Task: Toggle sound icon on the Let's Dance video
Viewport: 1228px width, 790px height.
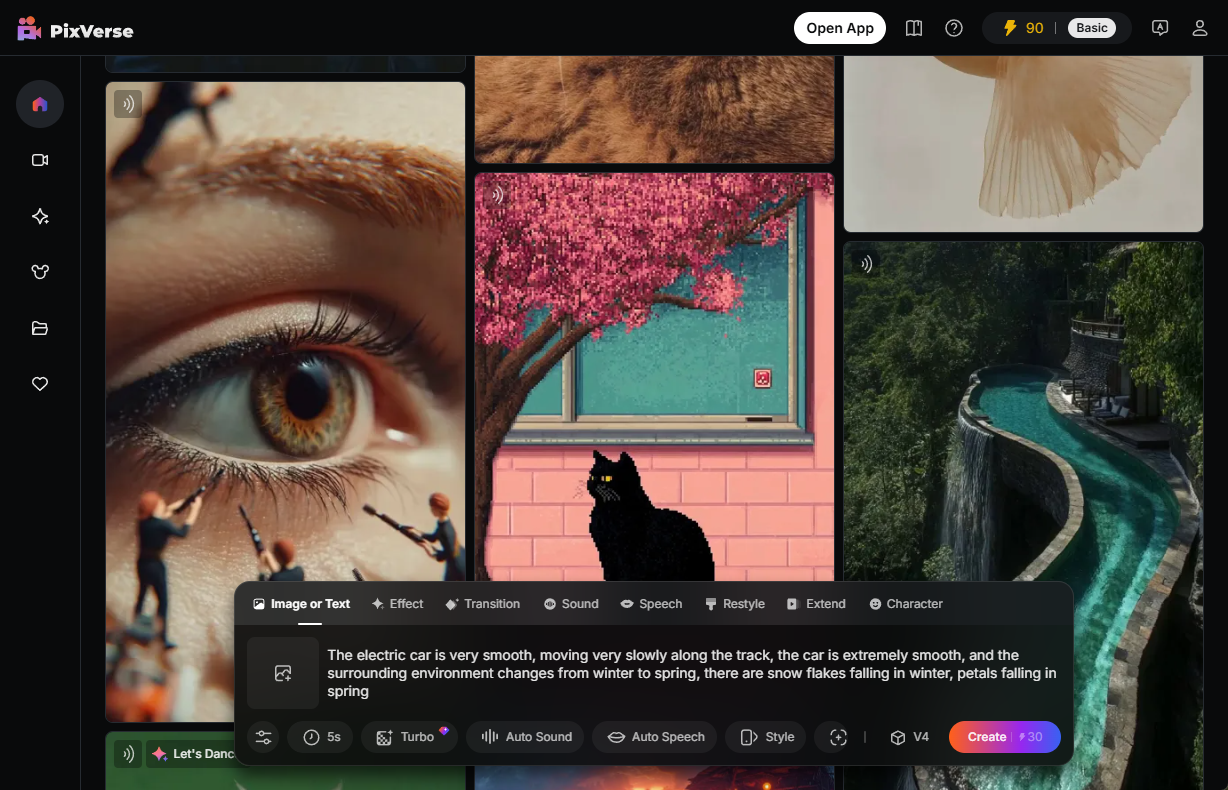Action: point(128,754)
